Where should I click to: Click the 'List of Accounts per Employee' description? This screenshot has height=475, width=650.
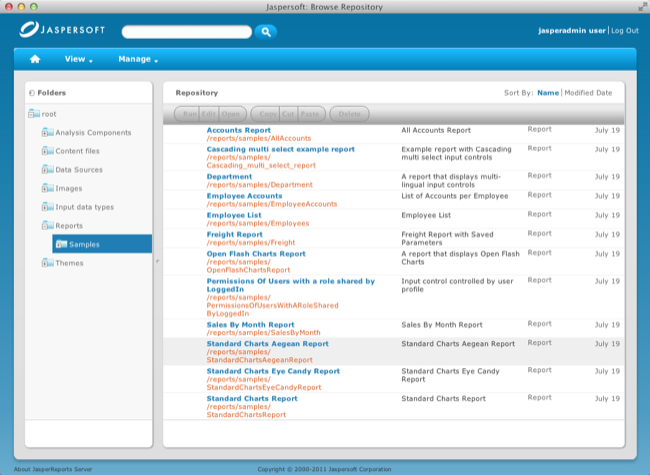coord(454,196)
